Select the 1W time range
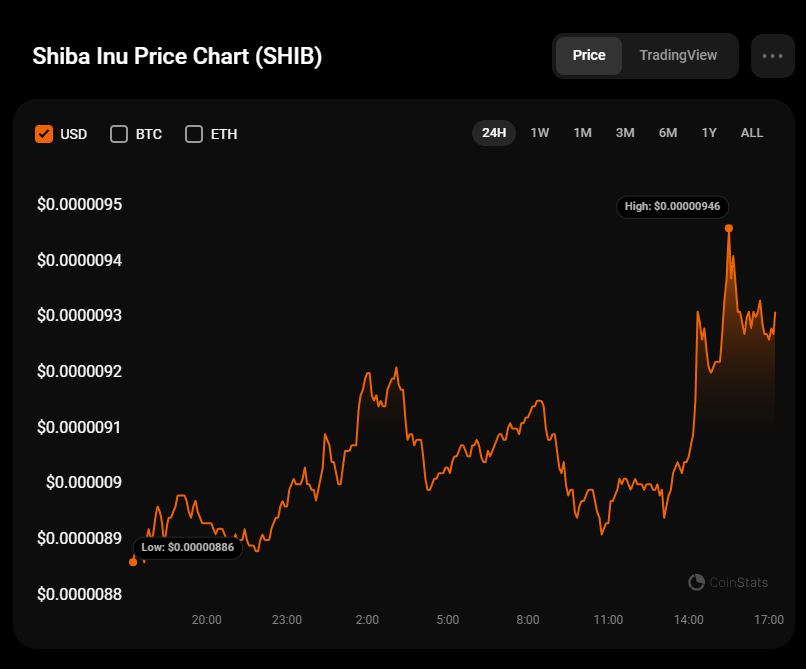Image resolution: width=806 pixels, height=669 pixels. click(x=540, y=133)
